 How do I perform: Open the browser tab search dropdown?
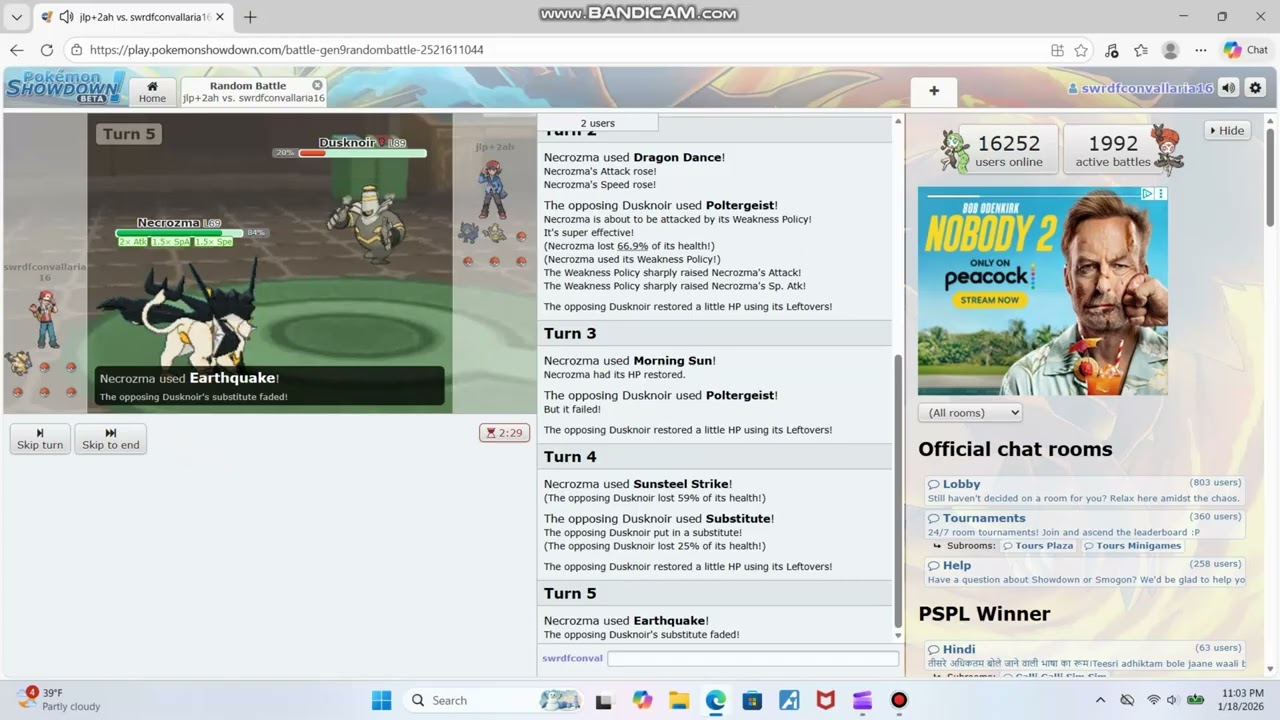pyautogui.click(x=15, y=17)
